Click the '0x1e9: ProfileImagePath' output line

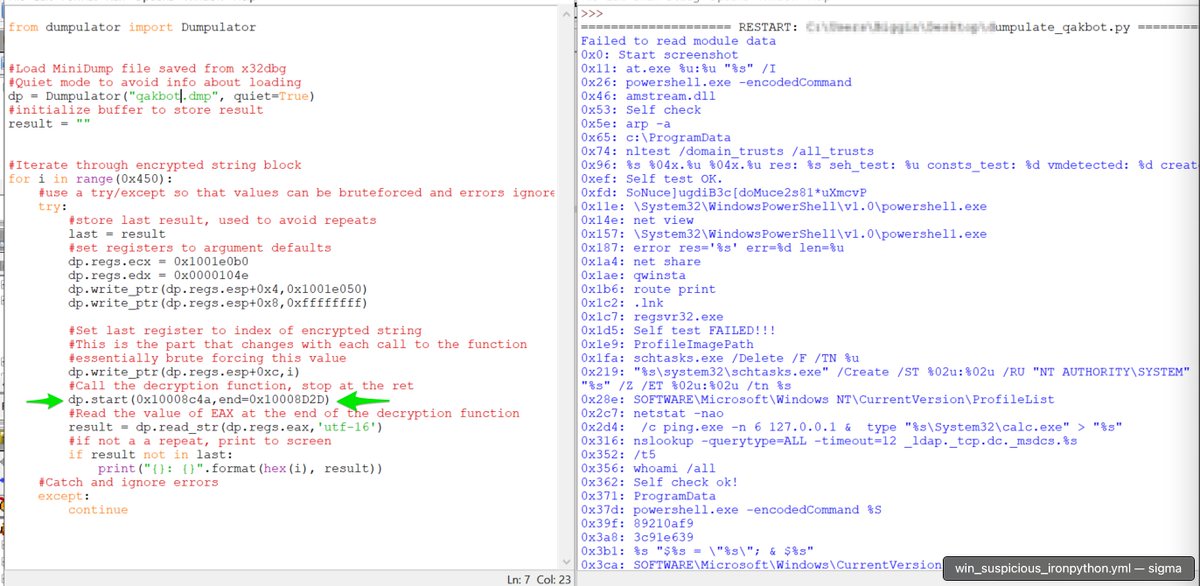[667, 344]
